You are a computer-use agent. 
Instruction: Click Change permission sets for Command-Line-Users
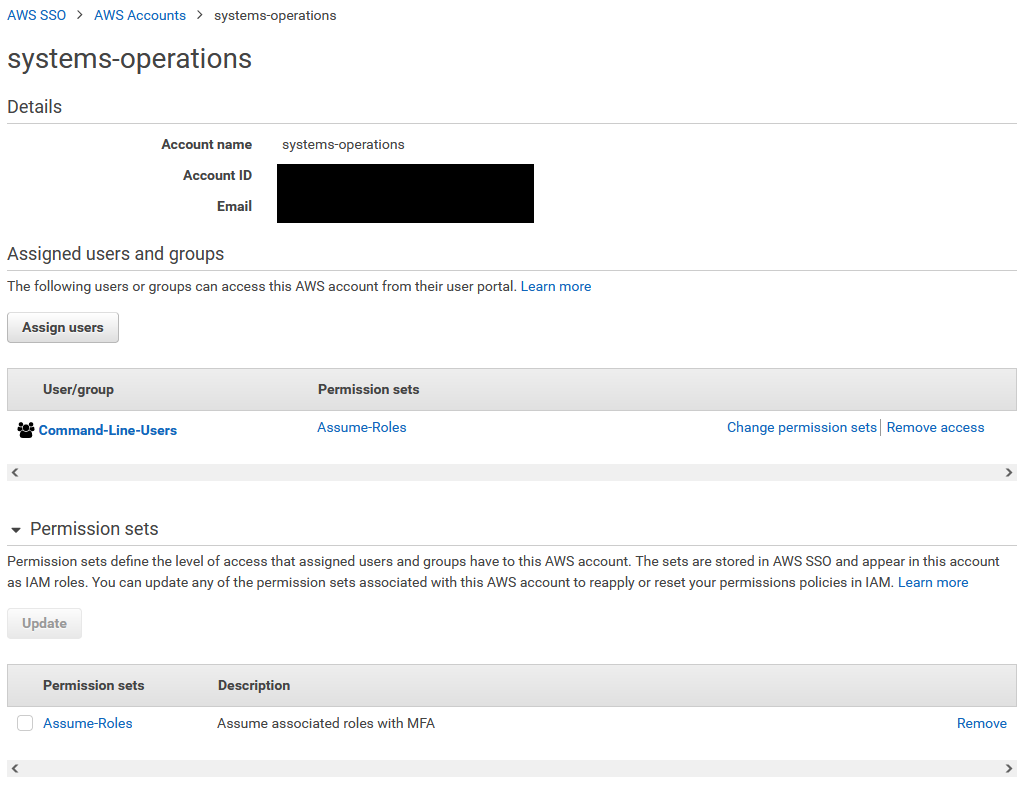tap(801, 427)
